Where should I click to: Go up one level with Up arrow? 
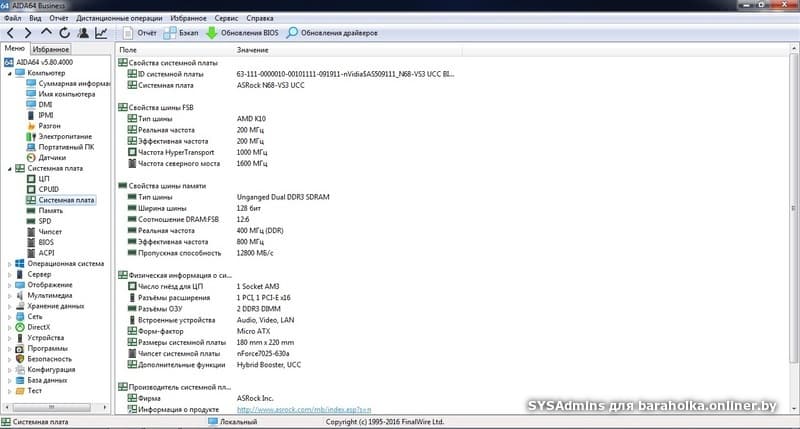coord(46,33)
